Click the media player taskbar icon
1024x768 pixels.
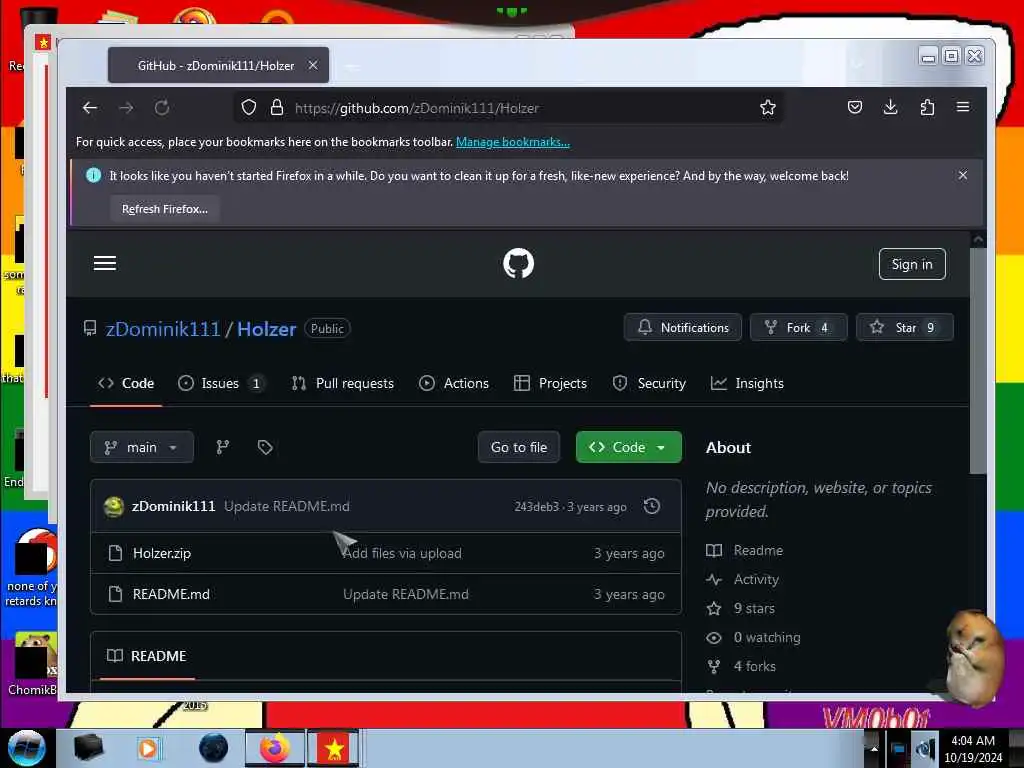click(x=148, y=748)
